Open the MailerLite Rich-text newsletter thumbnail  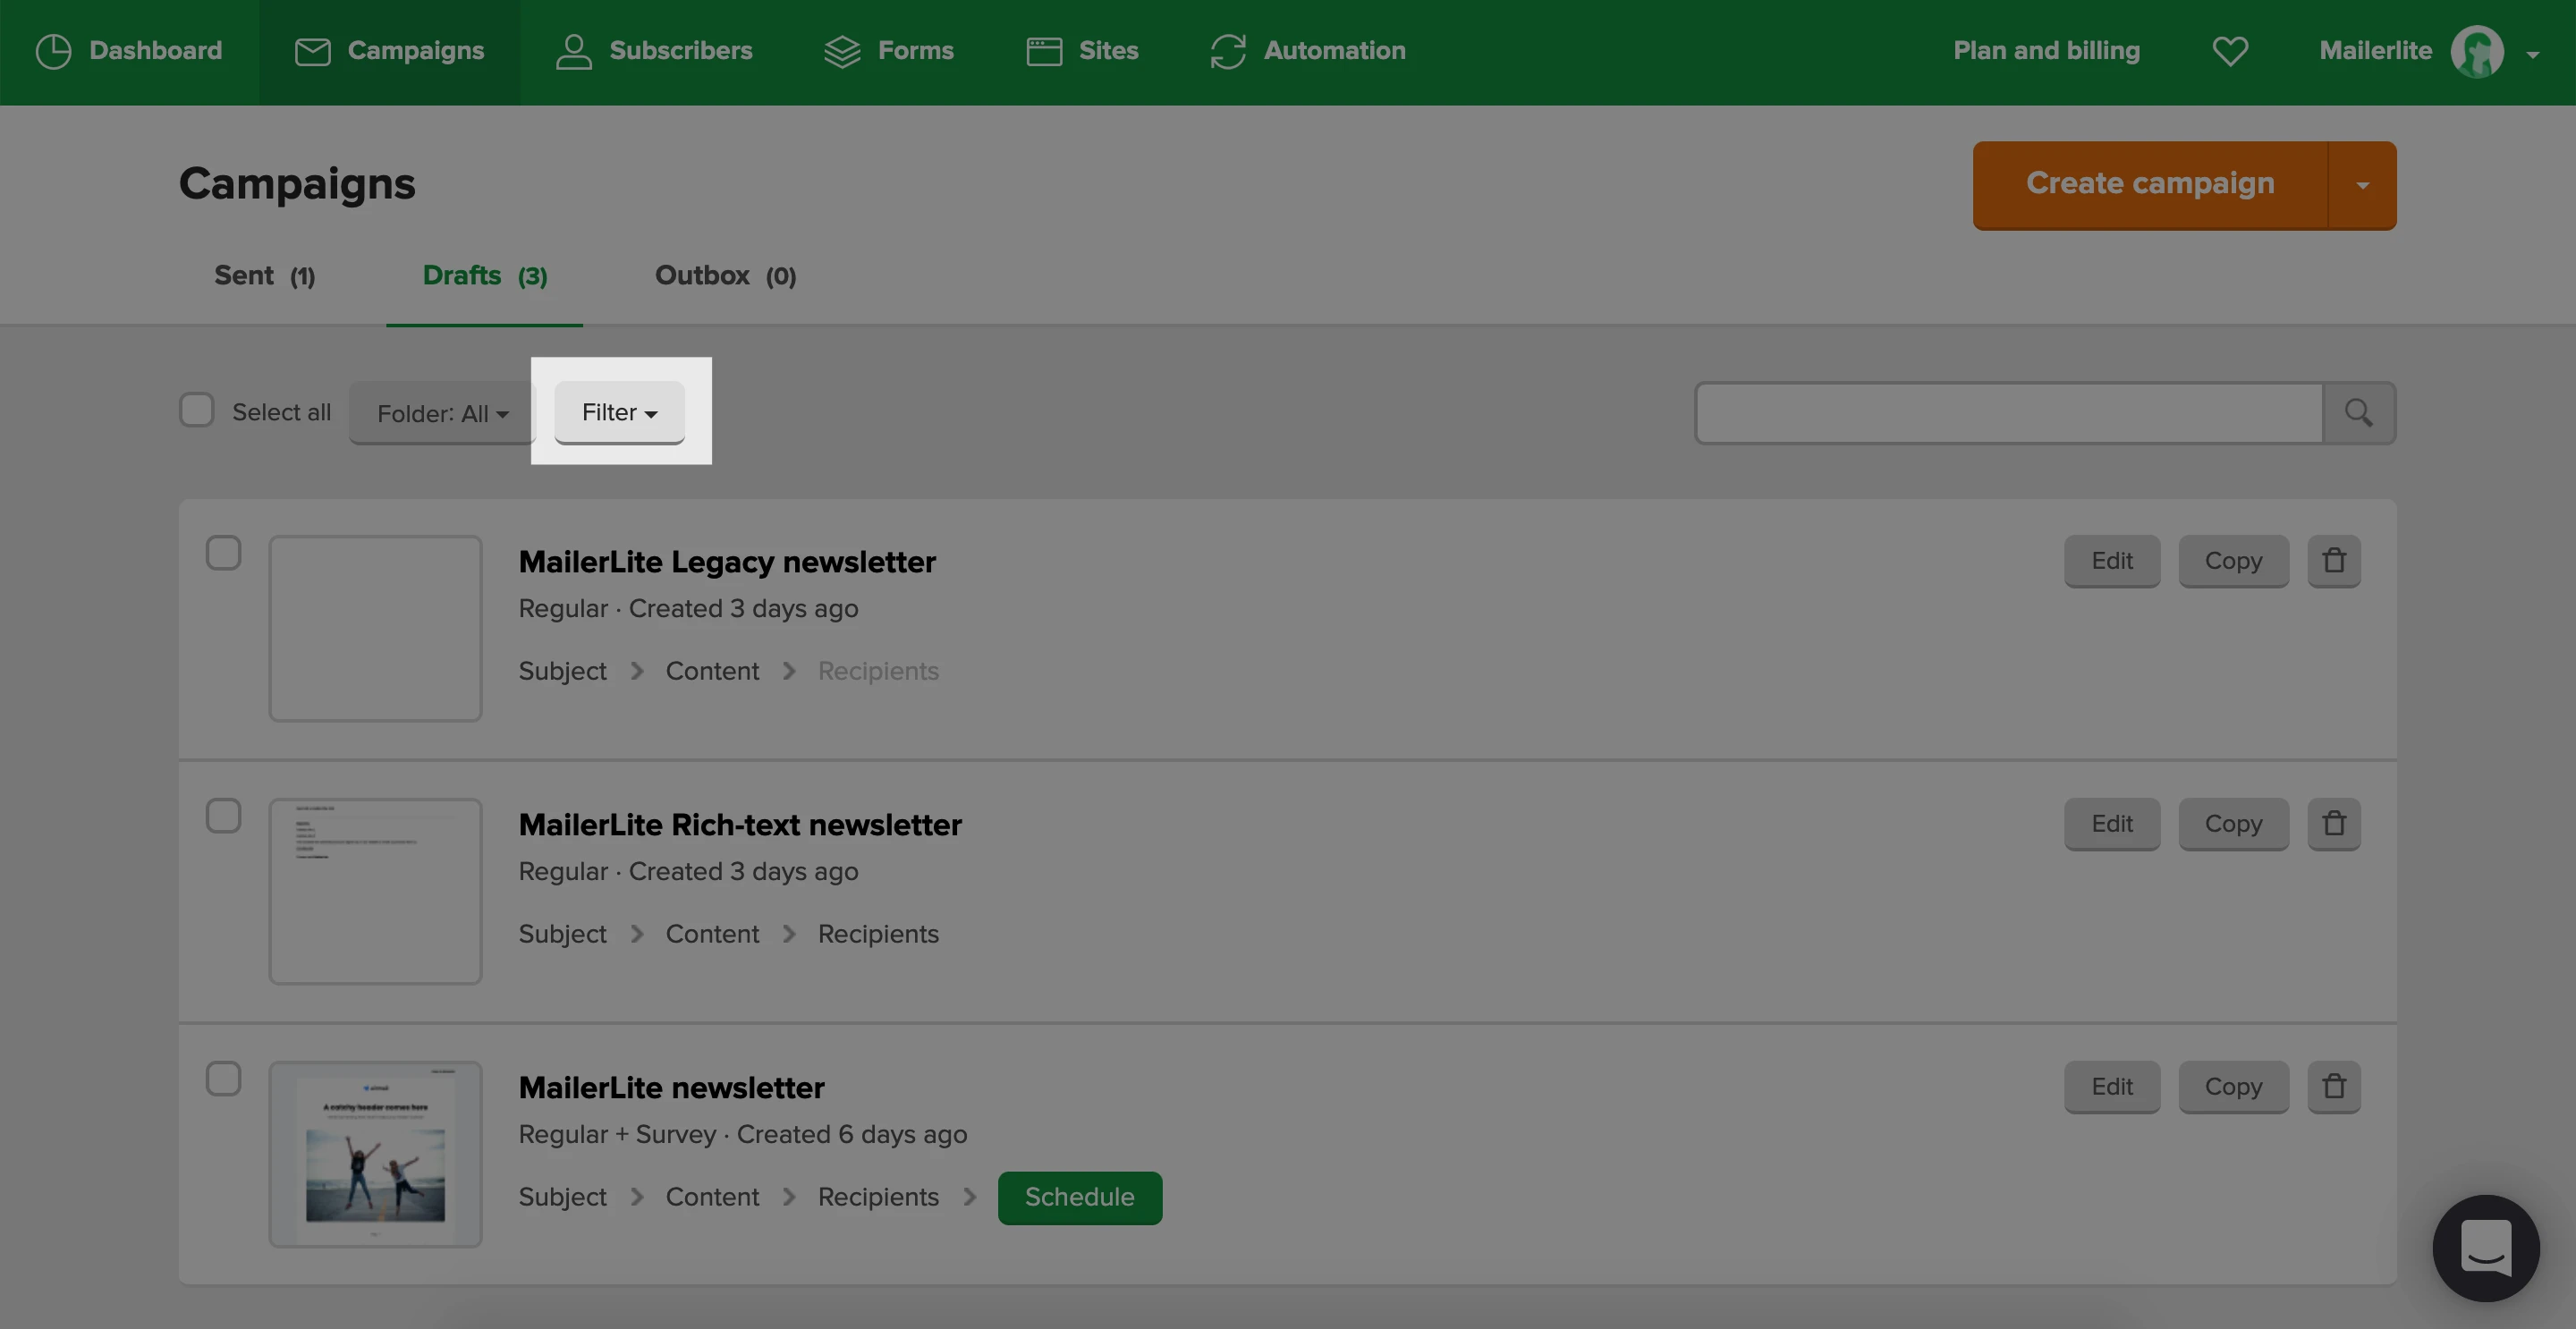pos(375,891)
